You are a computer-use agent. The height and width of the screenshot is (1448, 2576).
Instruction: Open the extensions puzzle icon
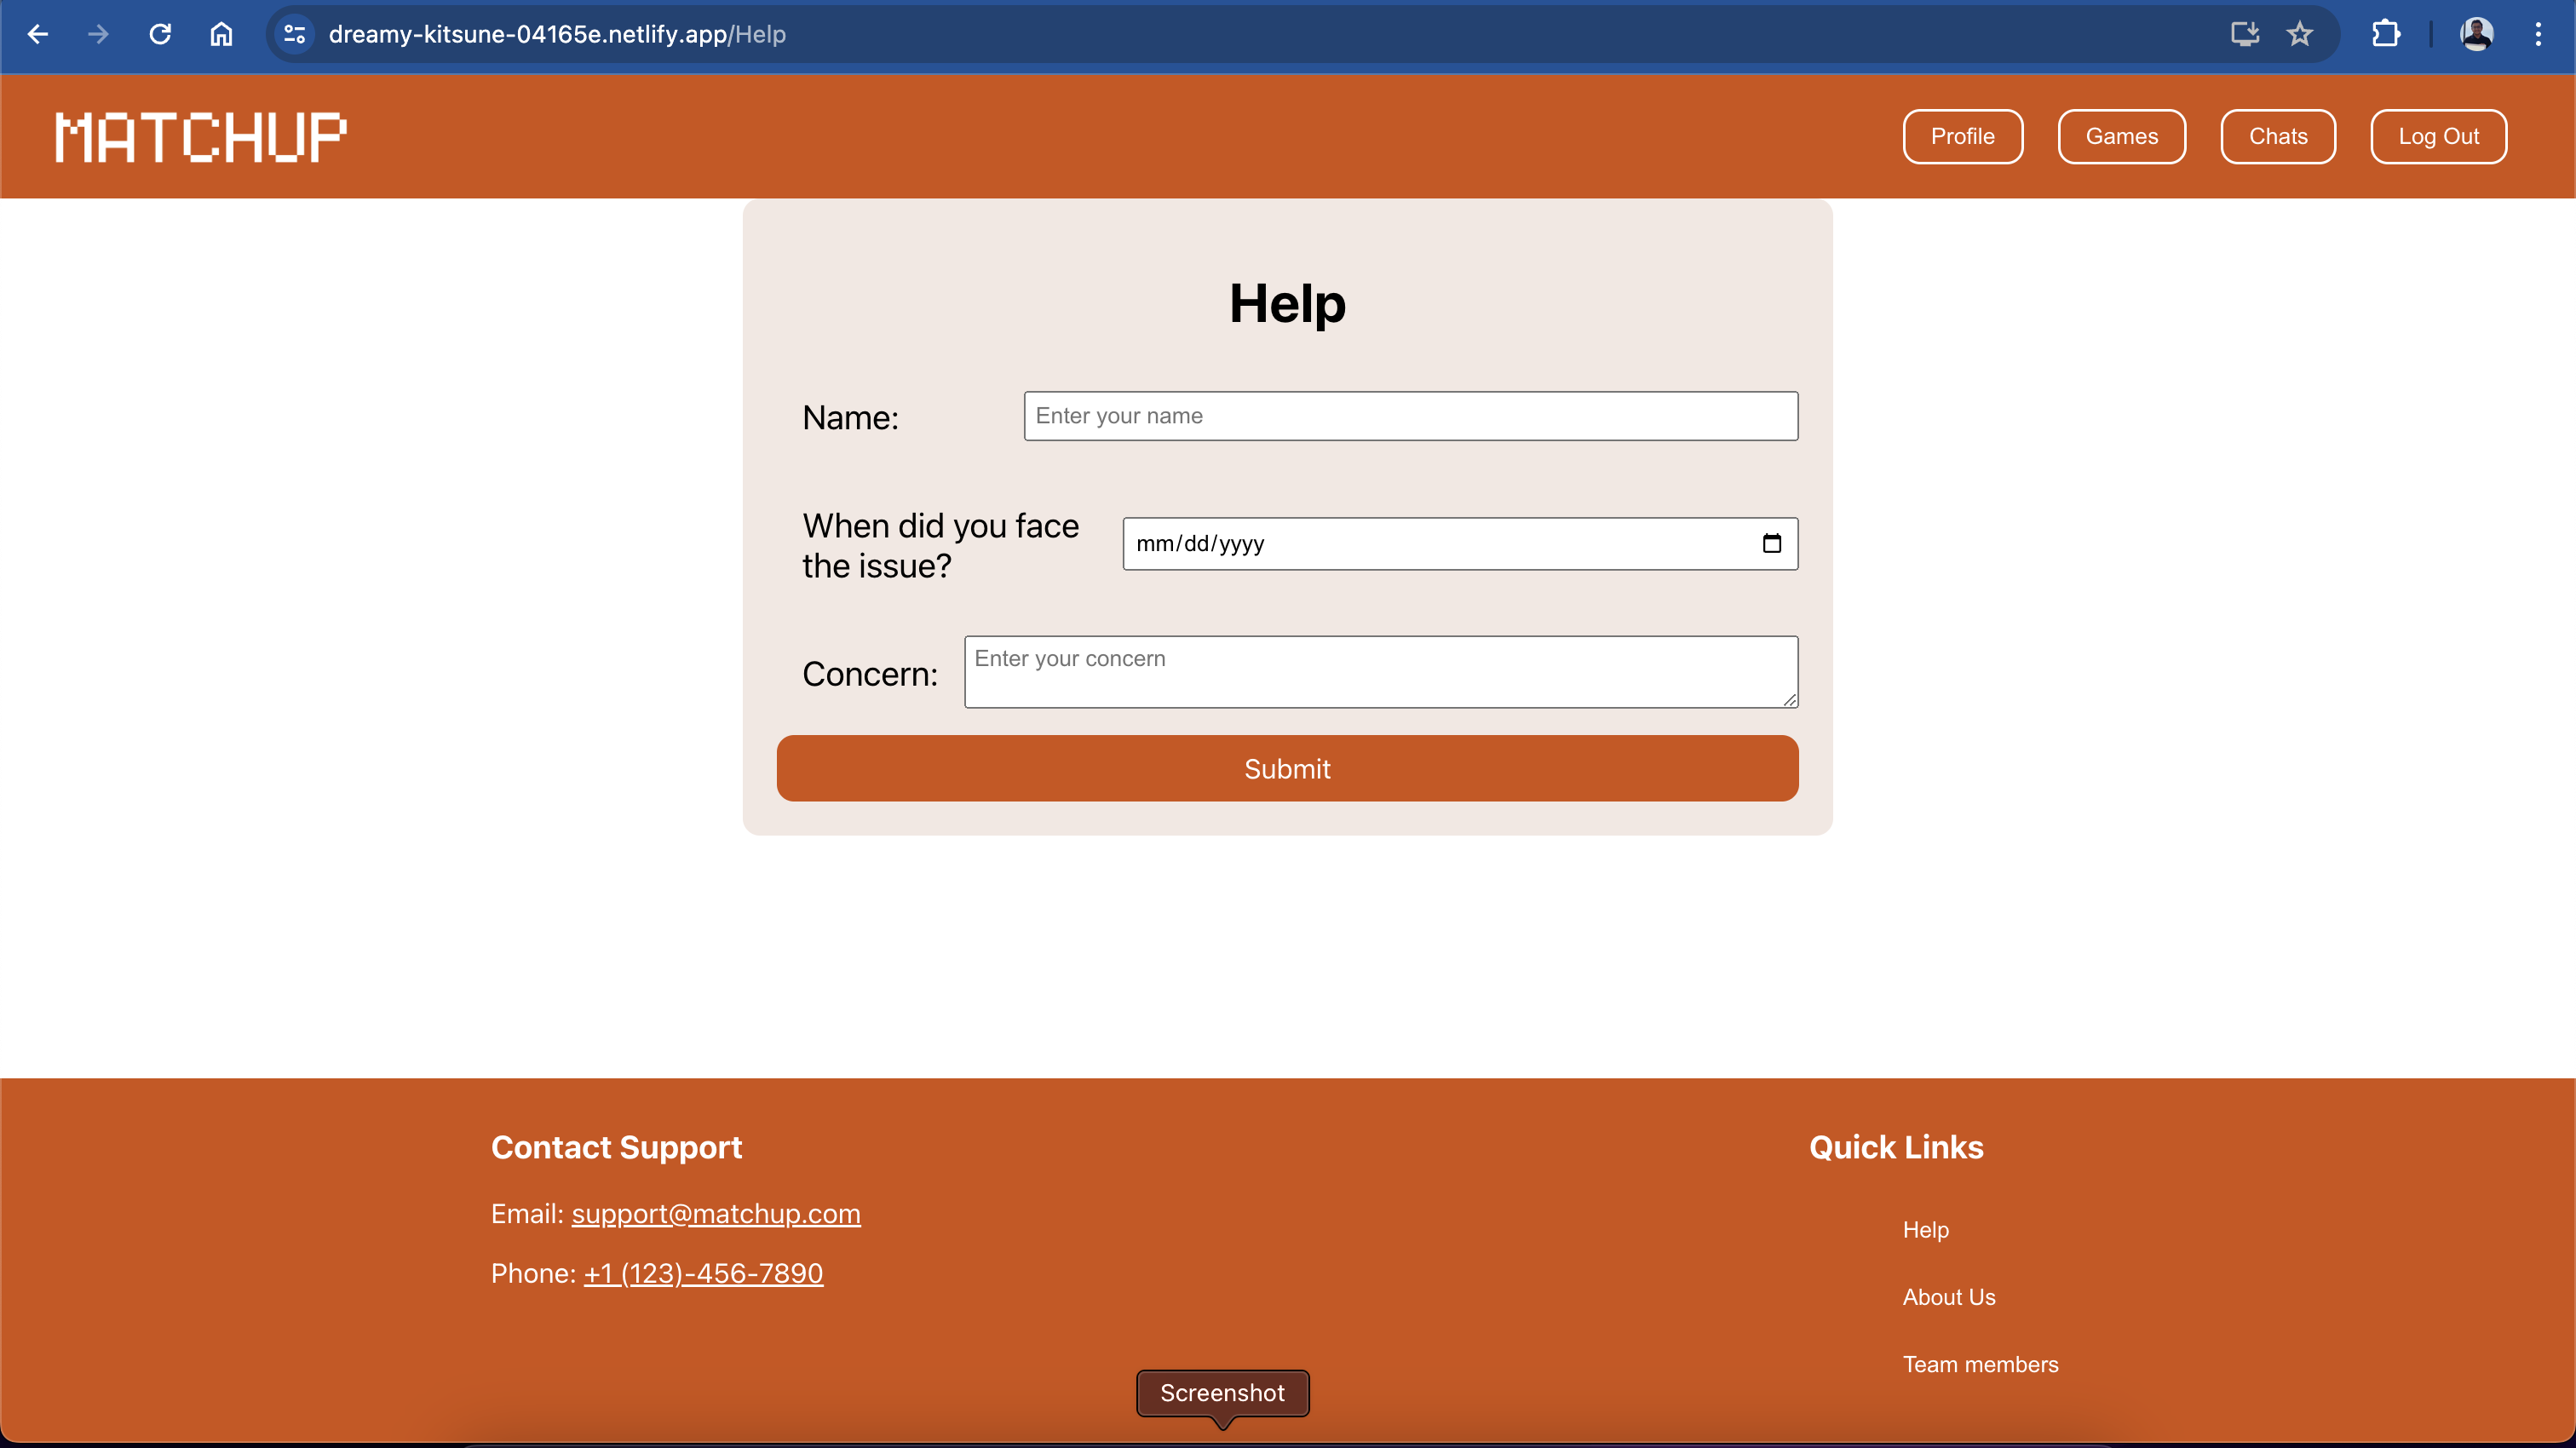coord(2386,34)
